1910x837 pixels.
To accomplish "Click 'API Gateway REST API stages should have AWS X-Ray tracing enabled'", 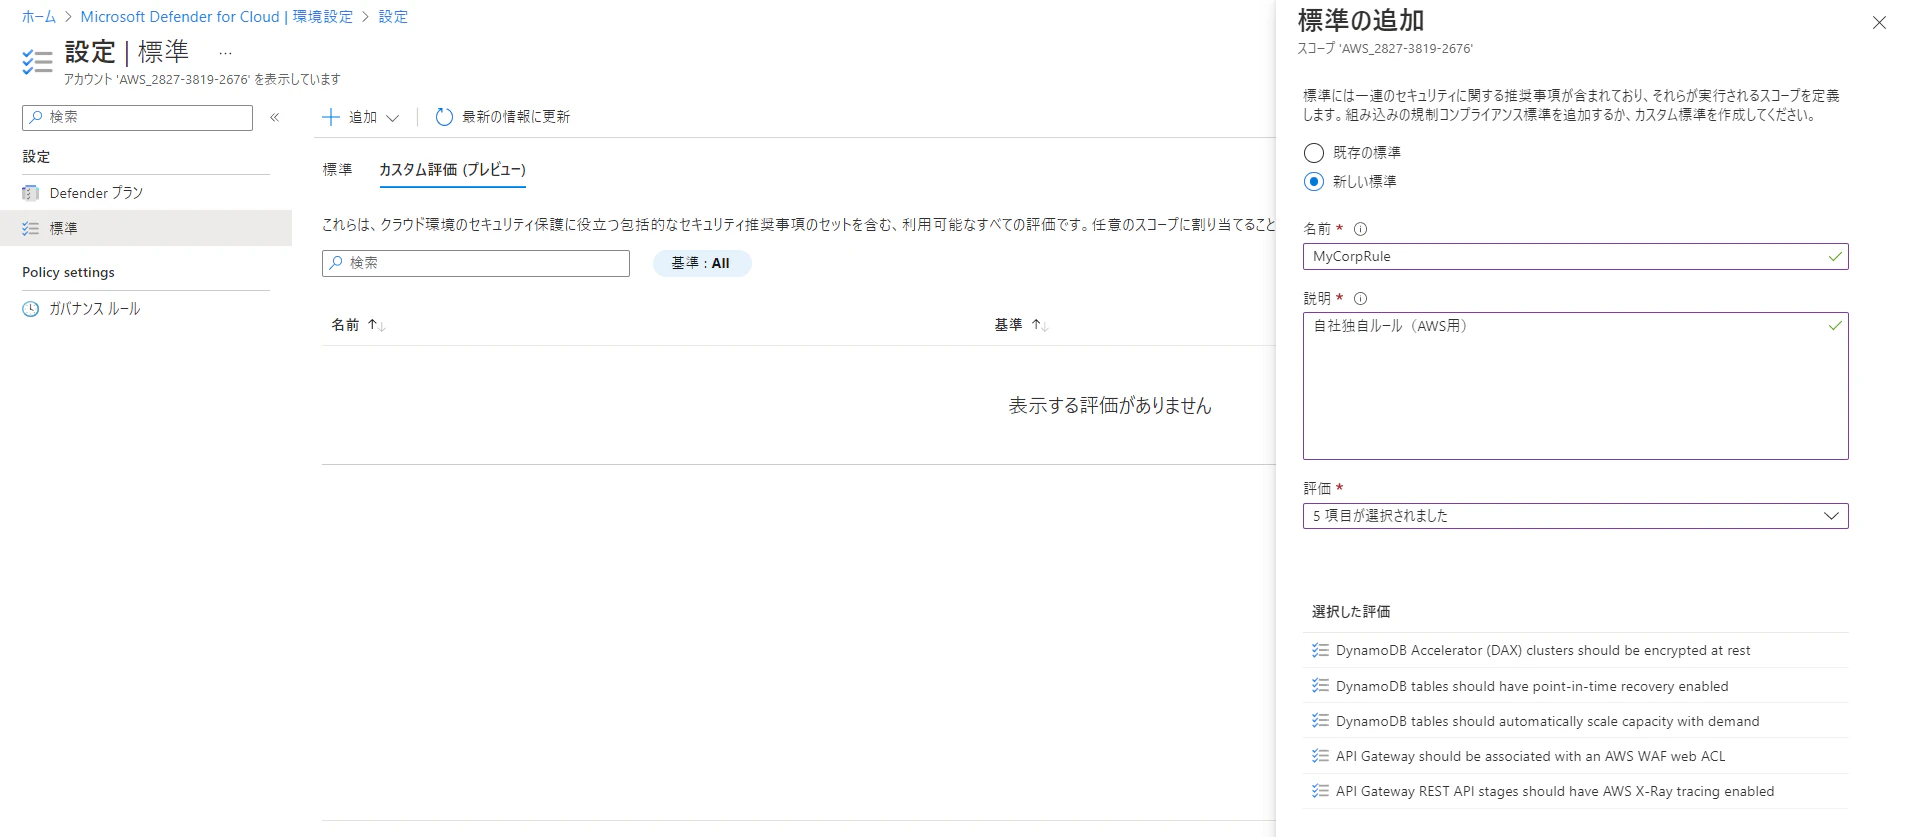I will (x=1555, y=791).
